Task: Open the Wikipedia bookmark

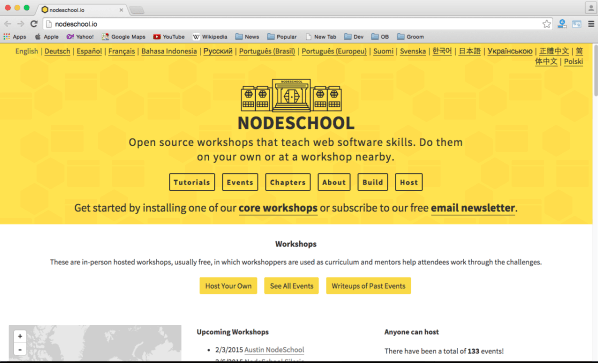Action: (210, 37)
